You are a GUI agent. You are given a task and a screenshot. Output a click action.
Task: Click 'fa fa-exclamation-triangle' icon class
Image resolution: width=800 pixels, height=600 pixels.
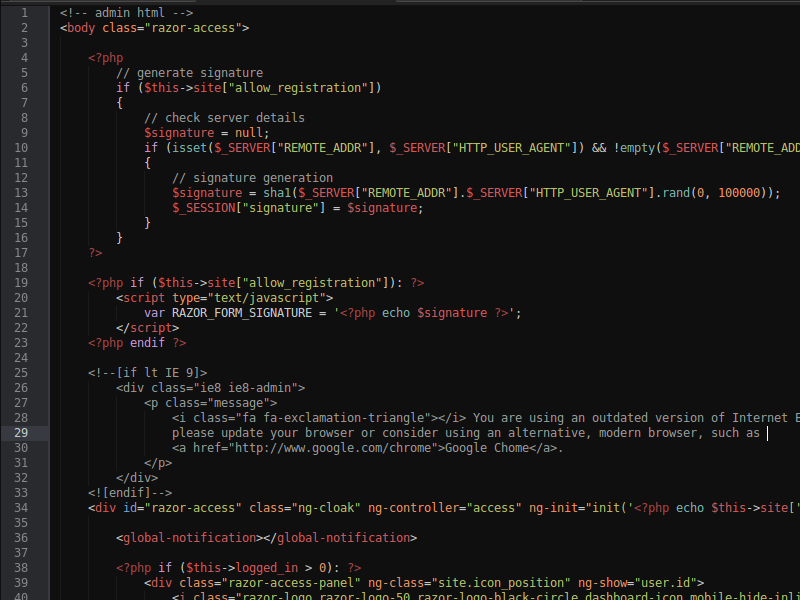[333, 418]
